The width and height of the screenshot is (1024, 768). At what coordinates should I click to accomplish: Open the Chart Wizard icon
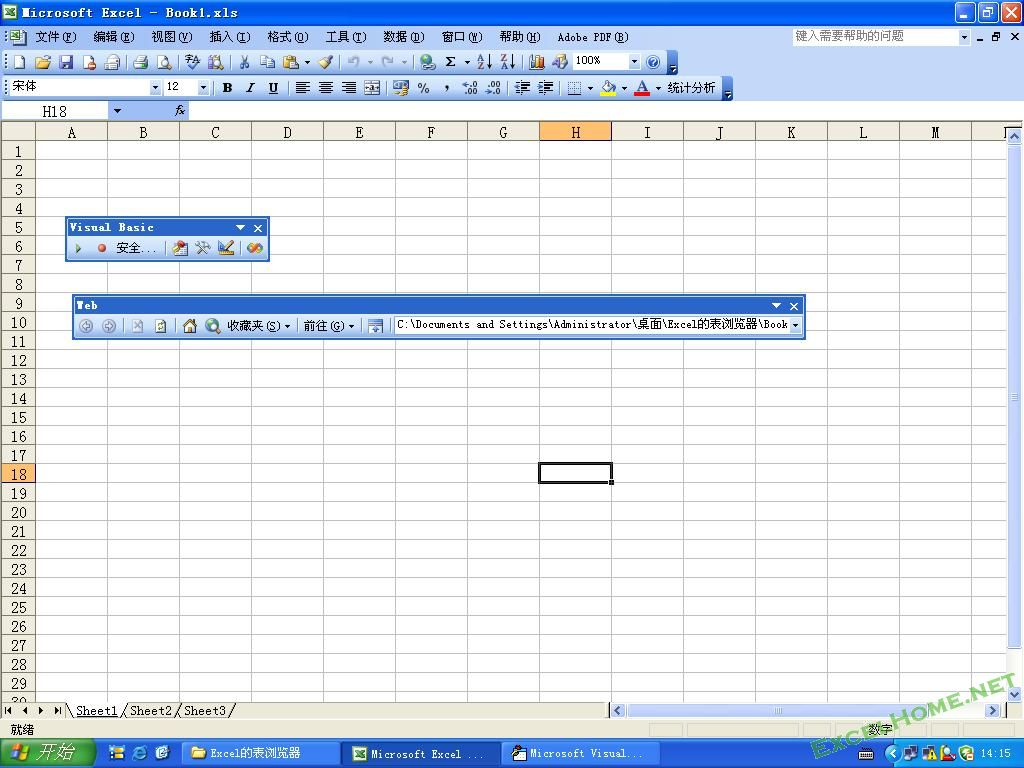pos(537,62)
